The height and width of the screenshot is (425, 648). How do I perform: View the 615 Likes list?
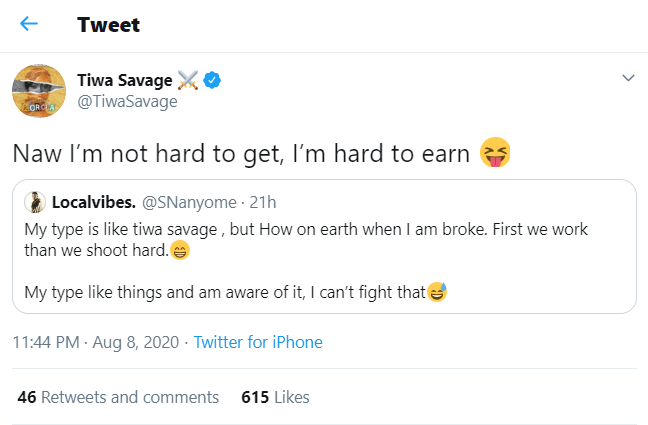click(x=275, y=397)
